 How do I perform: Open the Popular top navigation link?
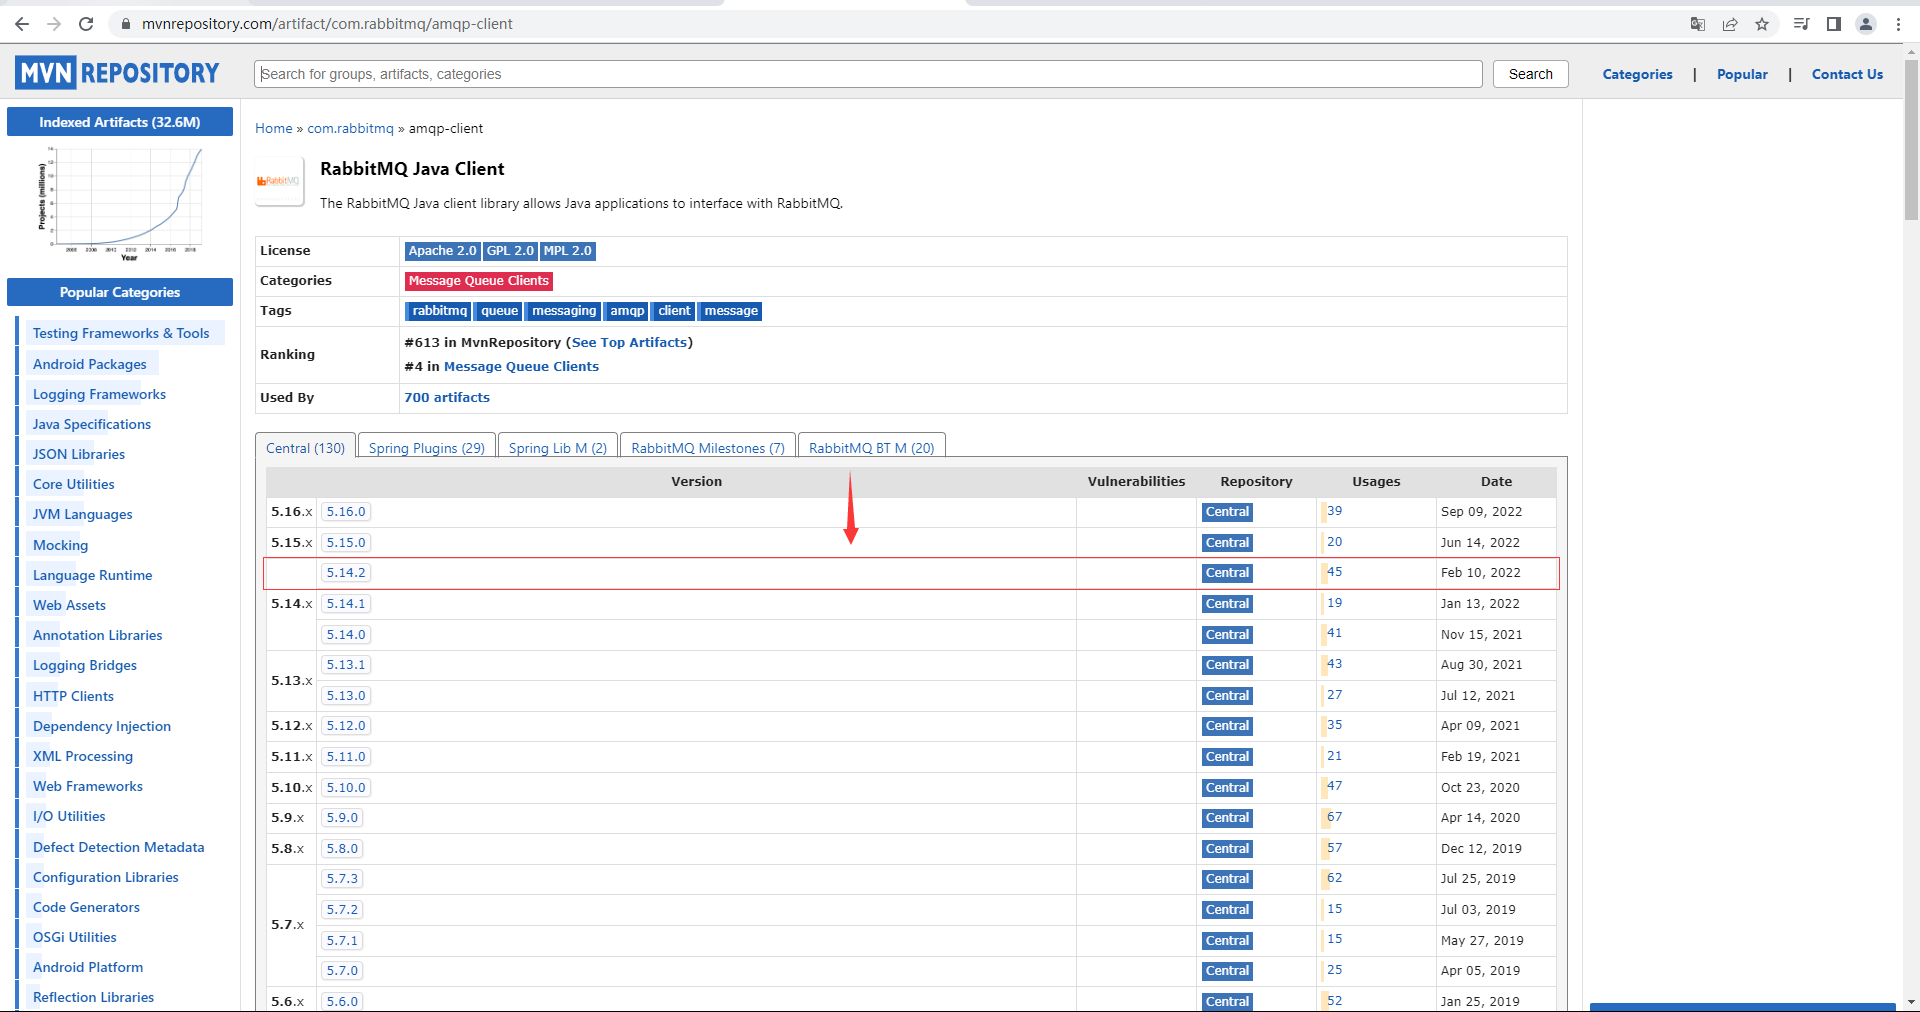tap(1742, 74)
